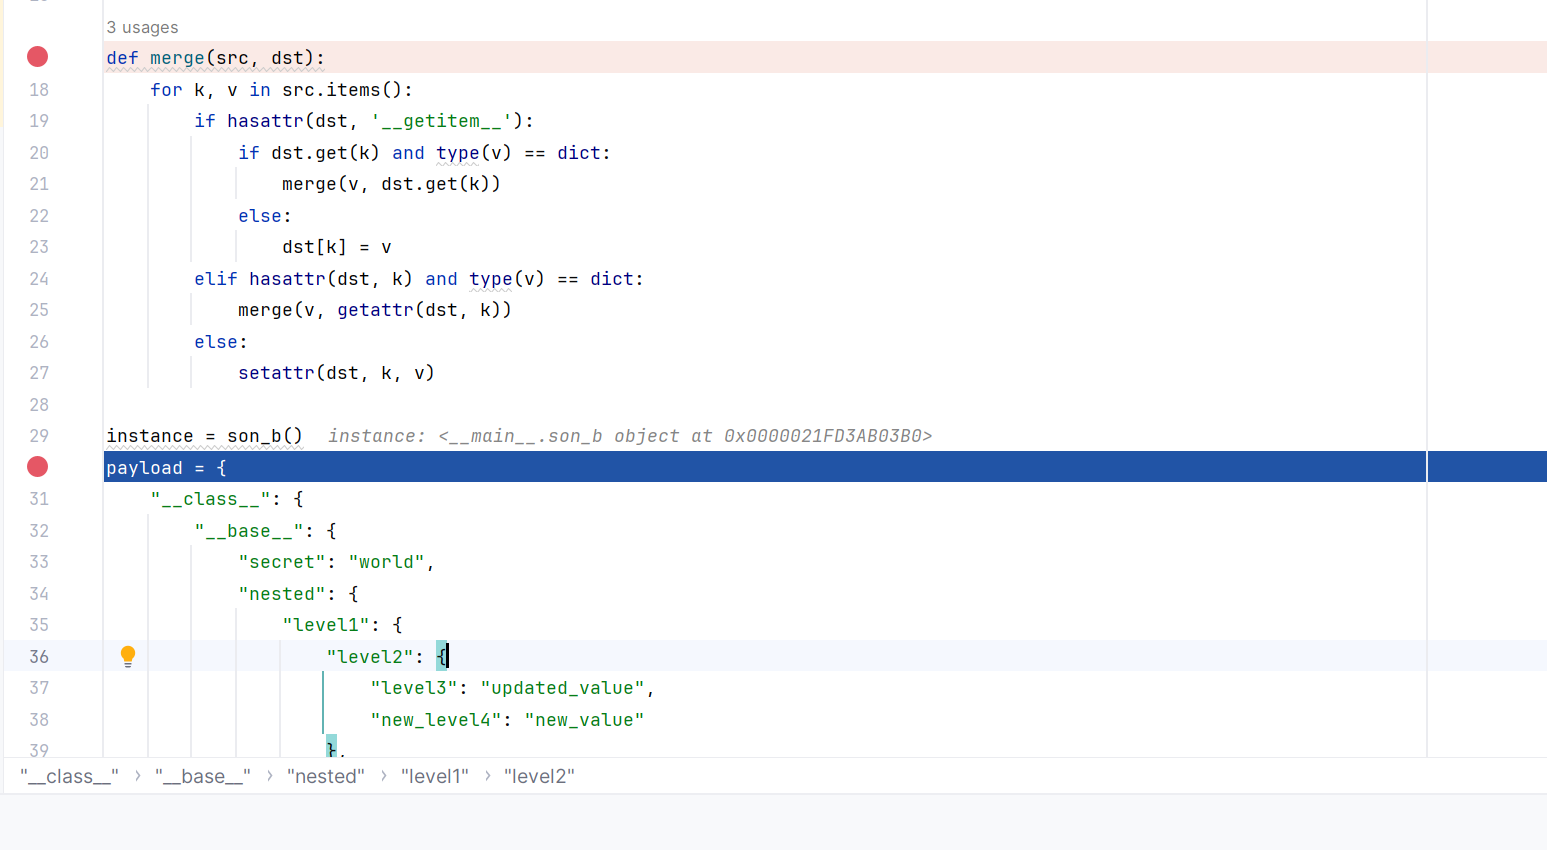Click the son_b() call on line 29
Screen dimensions: 1547x850
[x=264, y=436]
